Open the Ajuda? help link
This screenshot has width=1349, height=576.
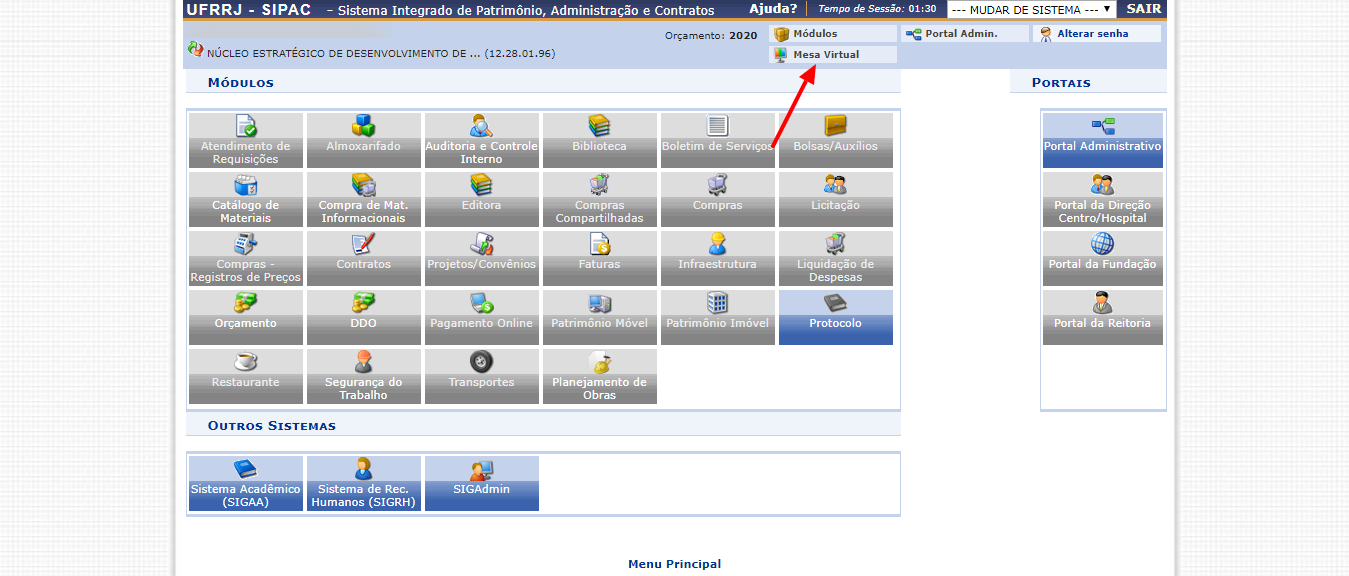[773, 9]
